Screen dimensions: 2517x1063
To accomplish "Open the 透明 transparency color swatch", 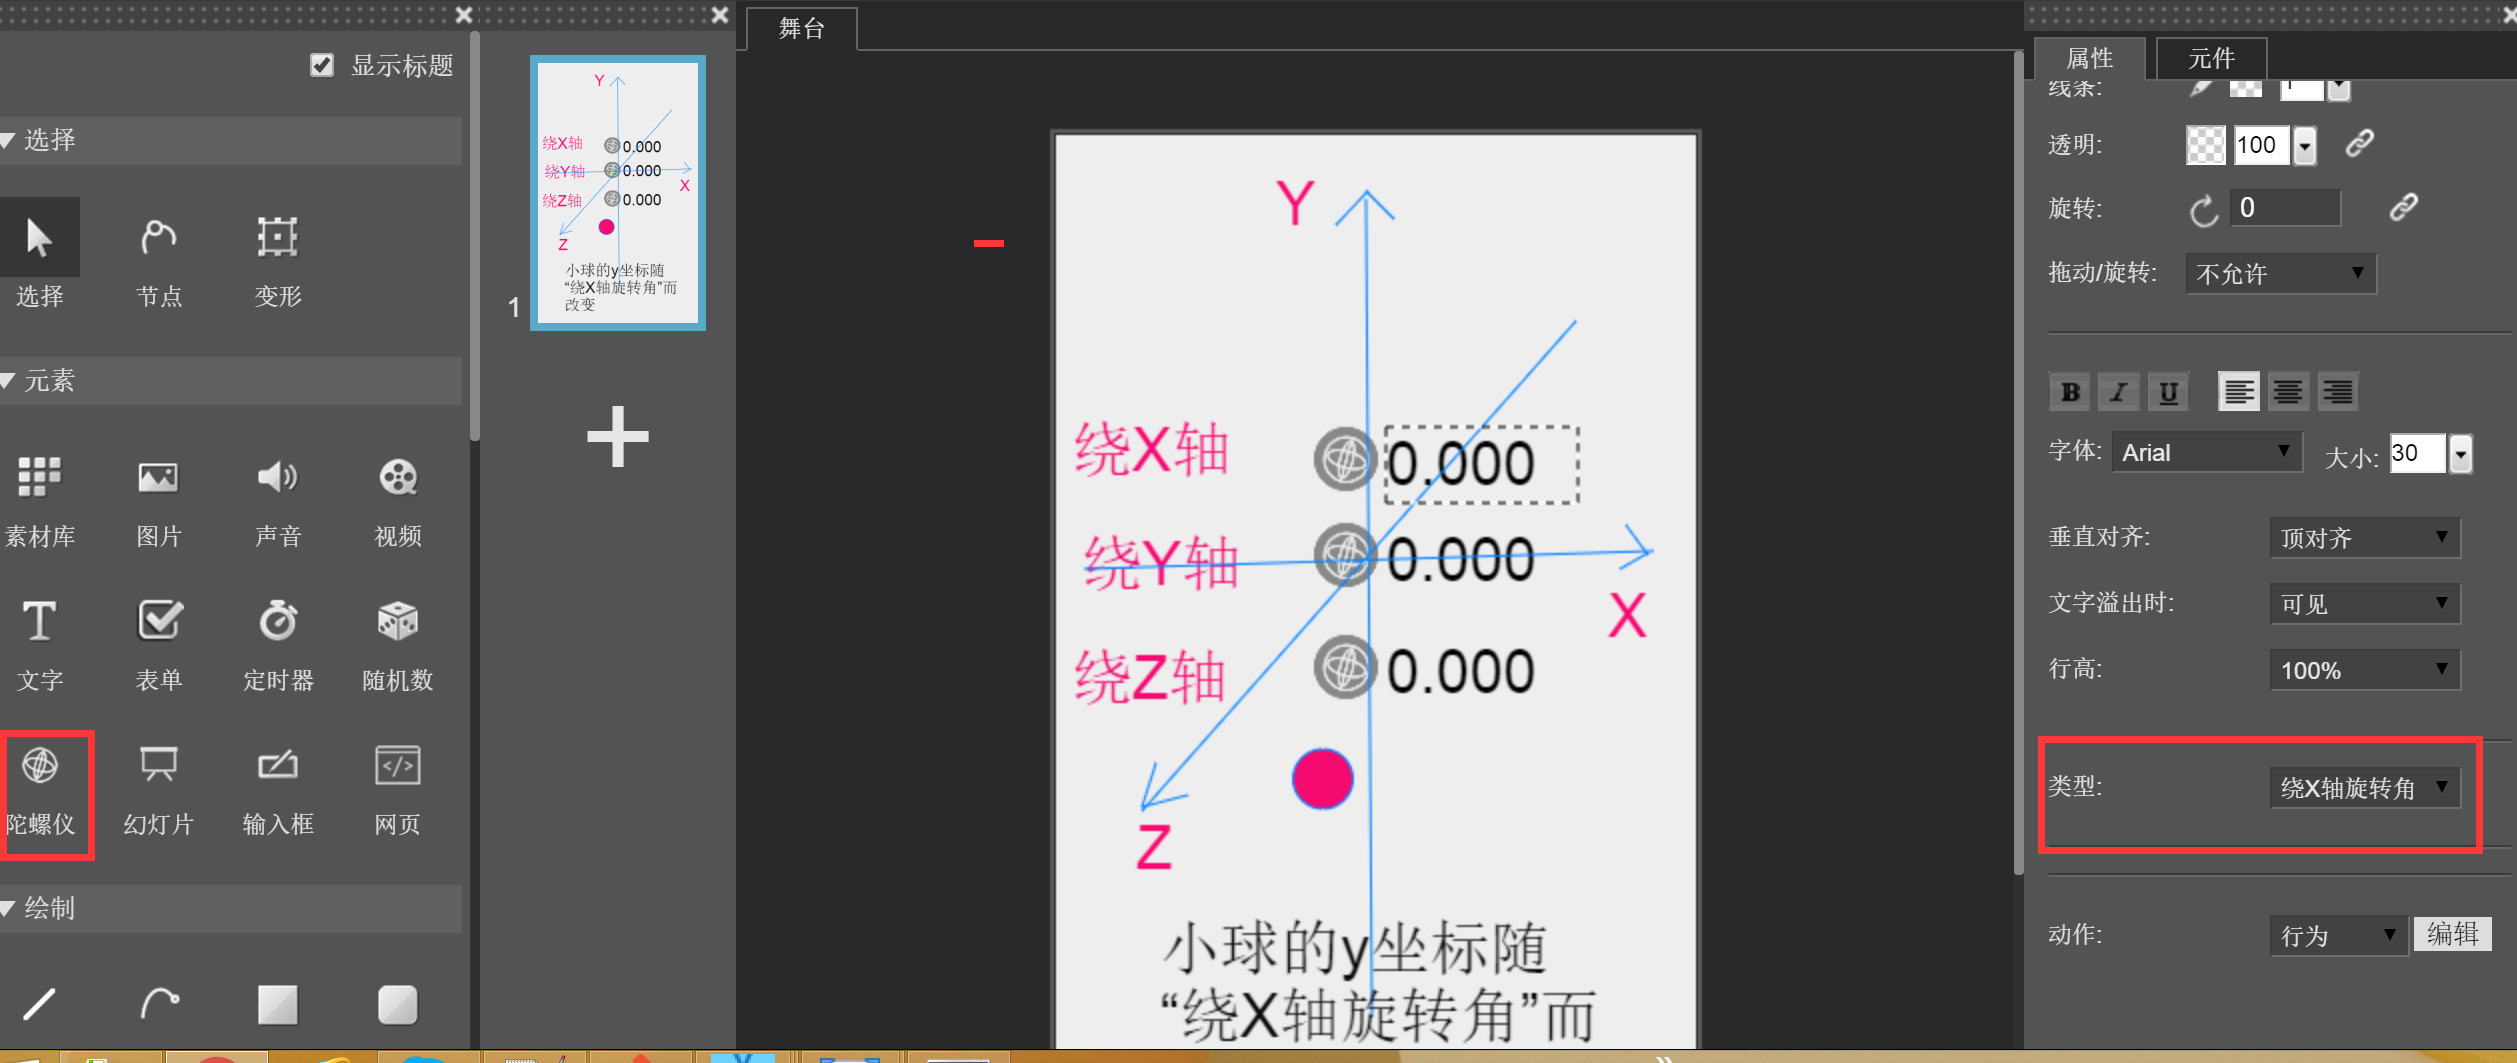I will point(2205,145).
